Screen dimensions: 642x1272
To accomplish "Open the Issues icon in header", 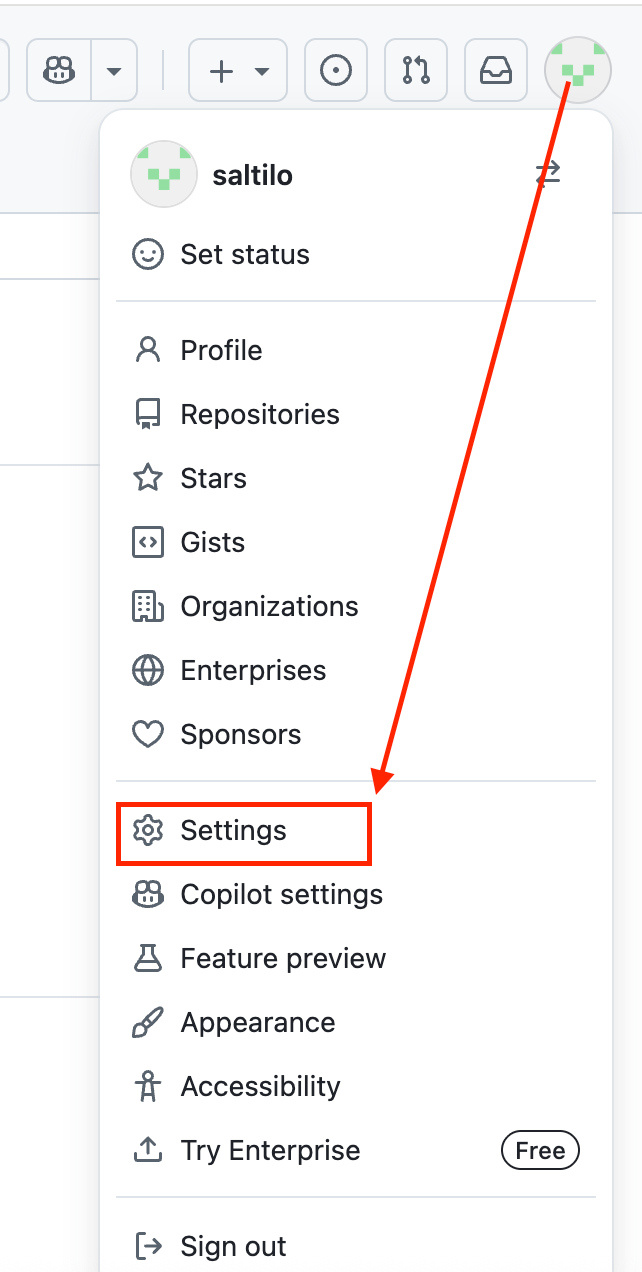I will (x=336, y=71).
